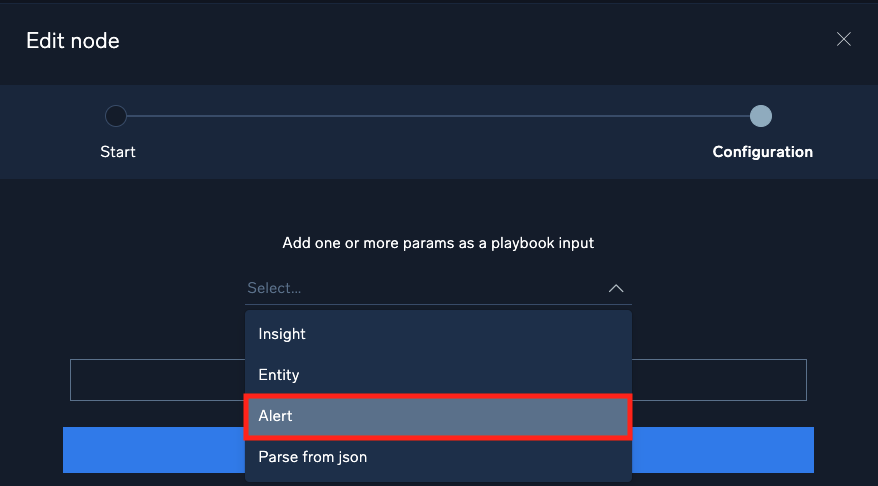This screenshot has height=486, width=878.
Task: Click the progress line between Start and Configuration
Action: click(x=438, y=116)
